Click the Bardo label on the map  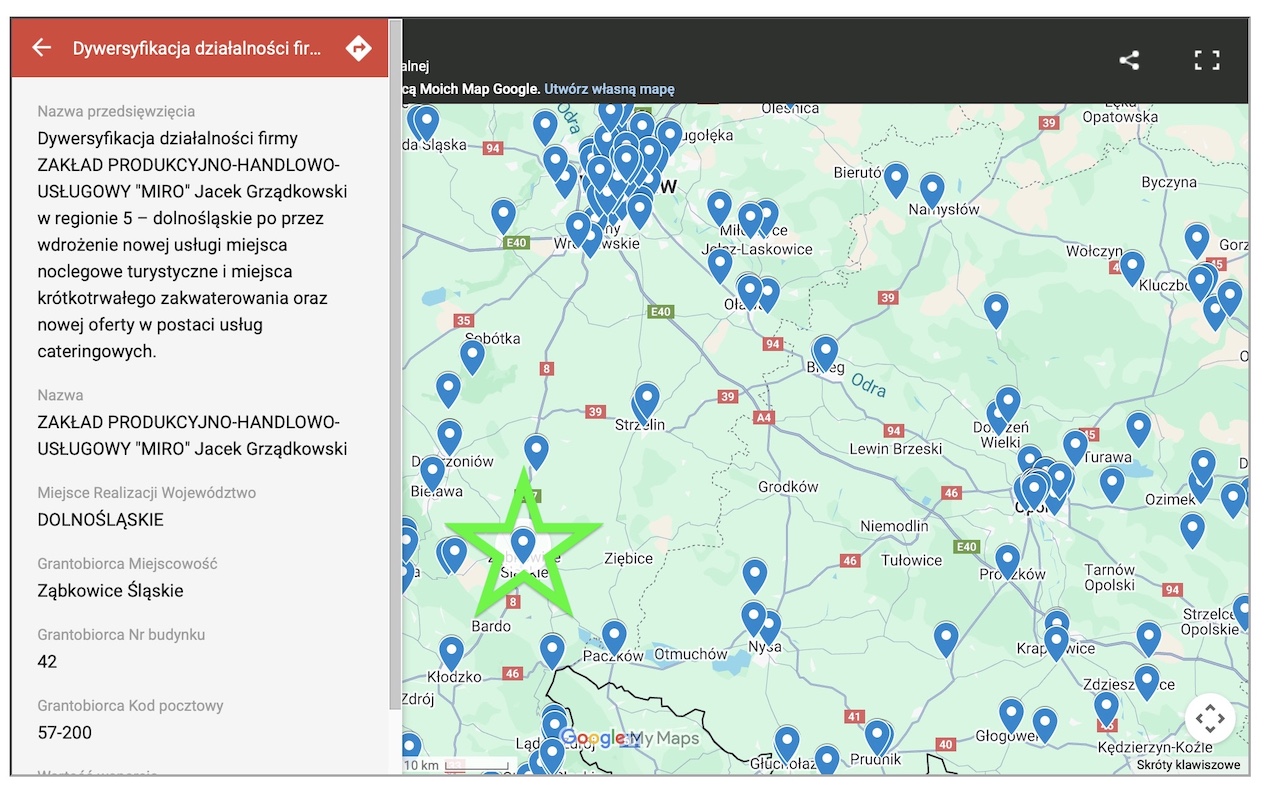[x=491, y=626]
